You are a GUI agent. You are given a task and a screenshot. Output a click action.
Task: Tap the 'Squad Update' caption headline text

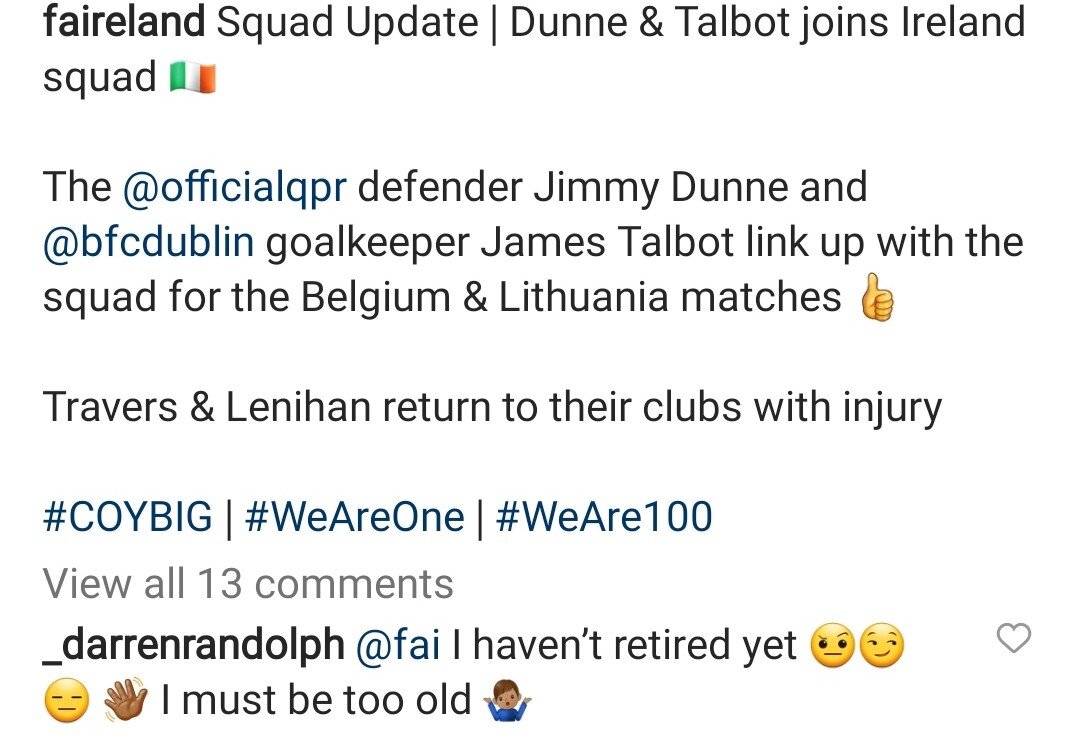click(x=347, y=23)
